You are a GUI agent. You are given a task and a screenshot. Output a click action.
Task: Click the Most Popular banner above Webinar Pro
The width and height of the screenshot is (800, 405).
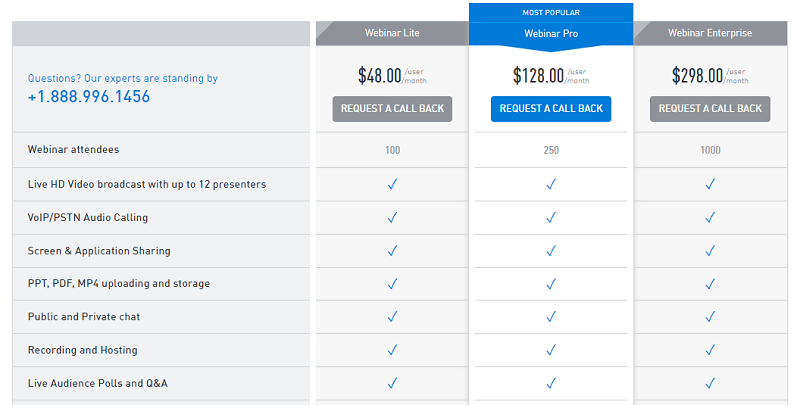(x=551, y=13)
